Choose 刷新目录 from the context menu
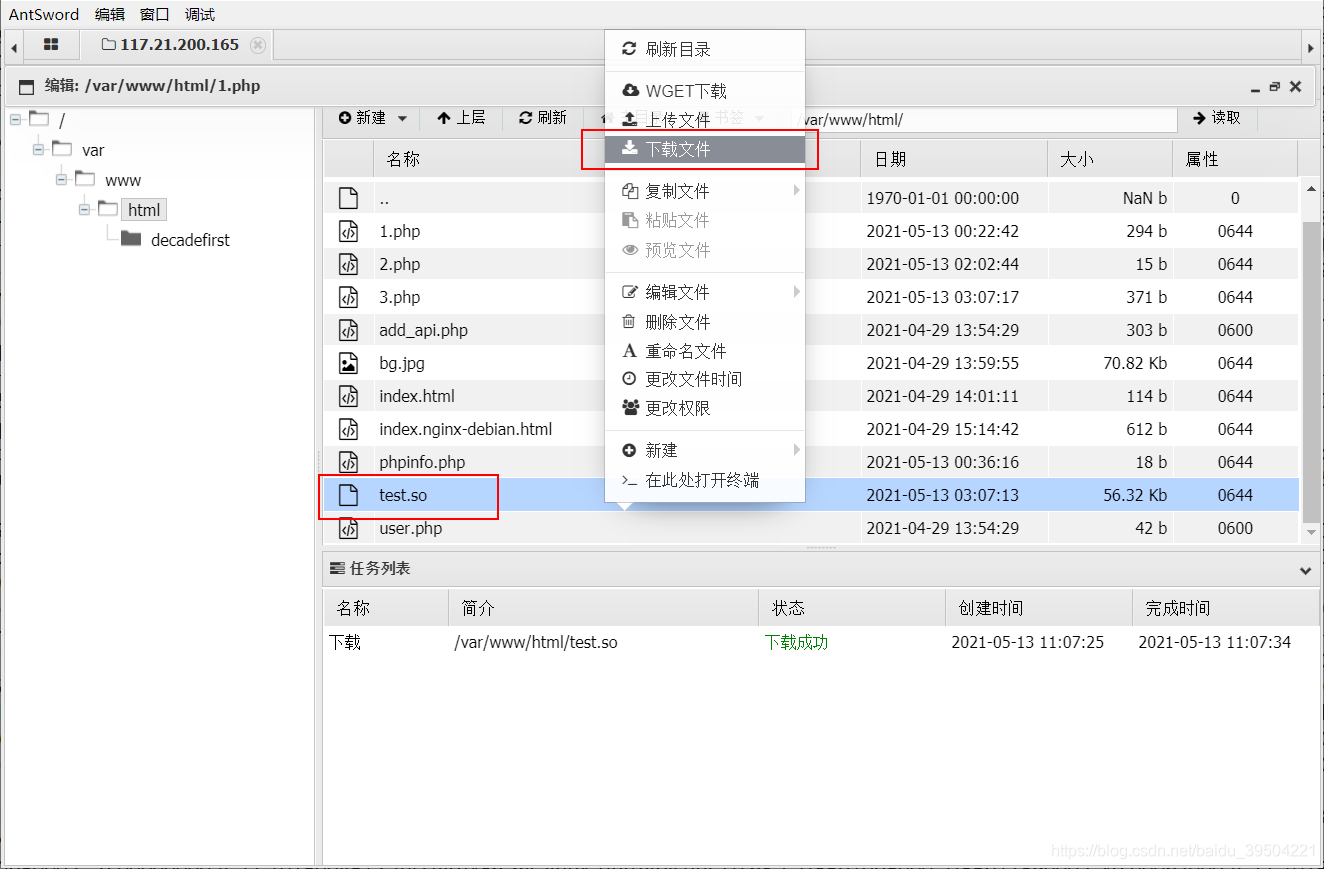1324x869 pixels. point(667,49)
